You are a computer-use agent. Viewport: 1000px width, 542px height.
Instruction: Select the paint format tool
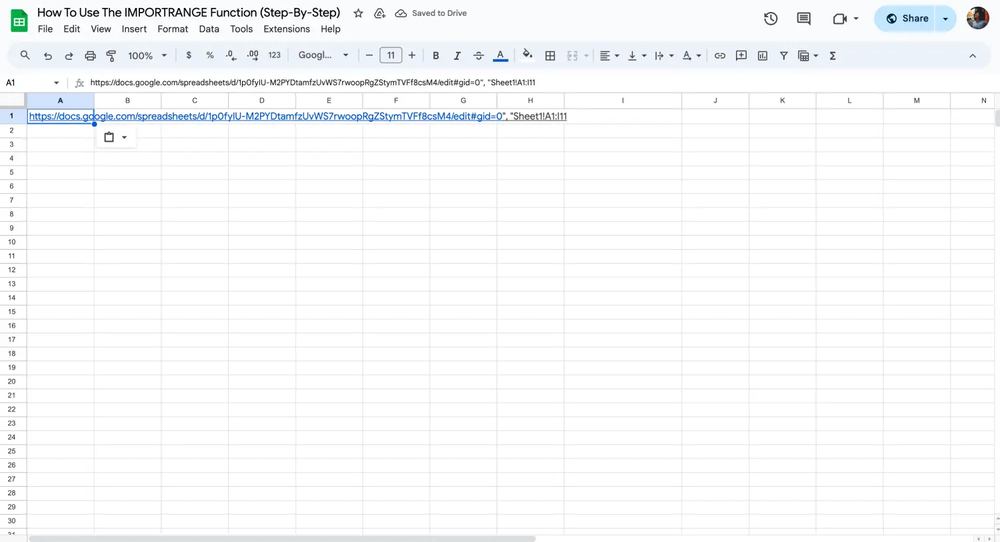111,56
